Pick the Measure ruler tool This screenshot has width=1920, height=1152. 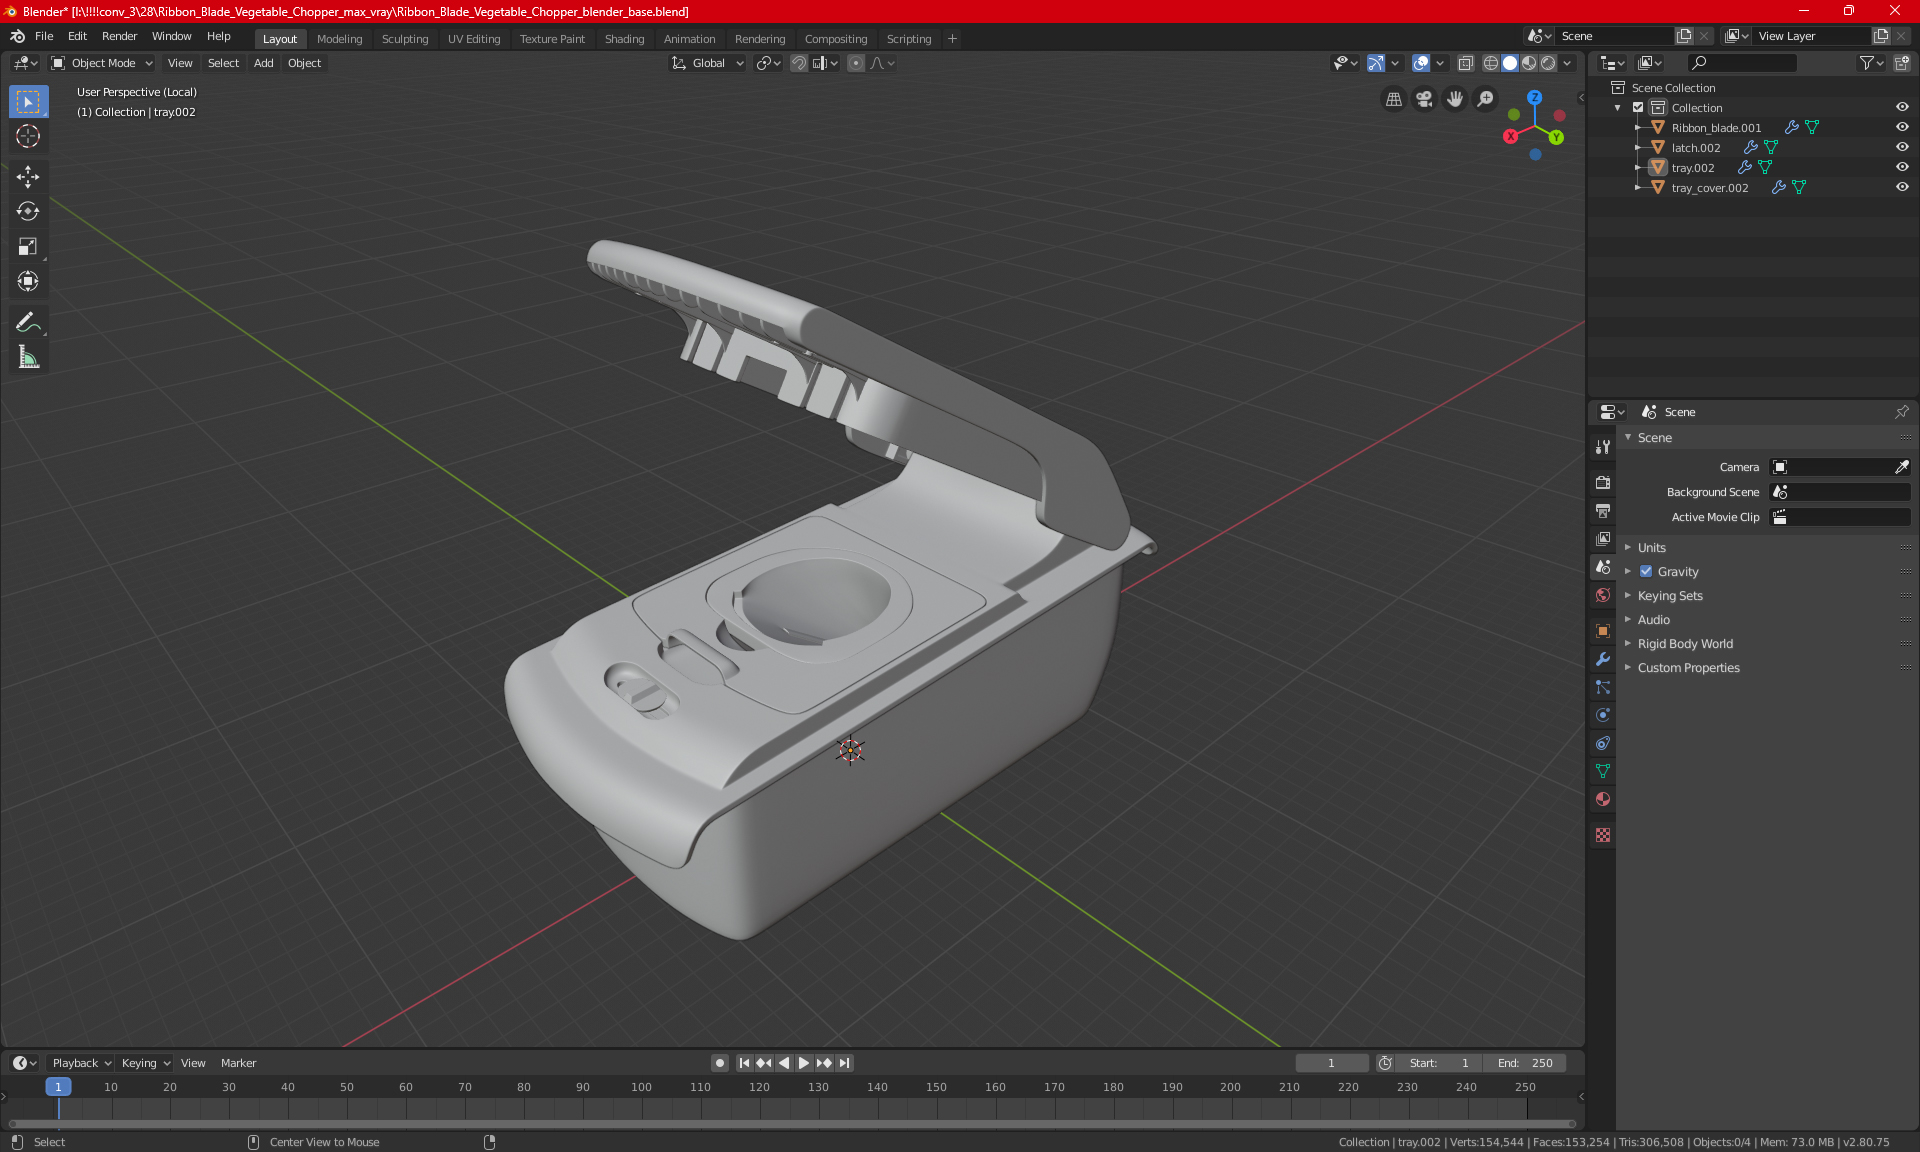point(28,357)
